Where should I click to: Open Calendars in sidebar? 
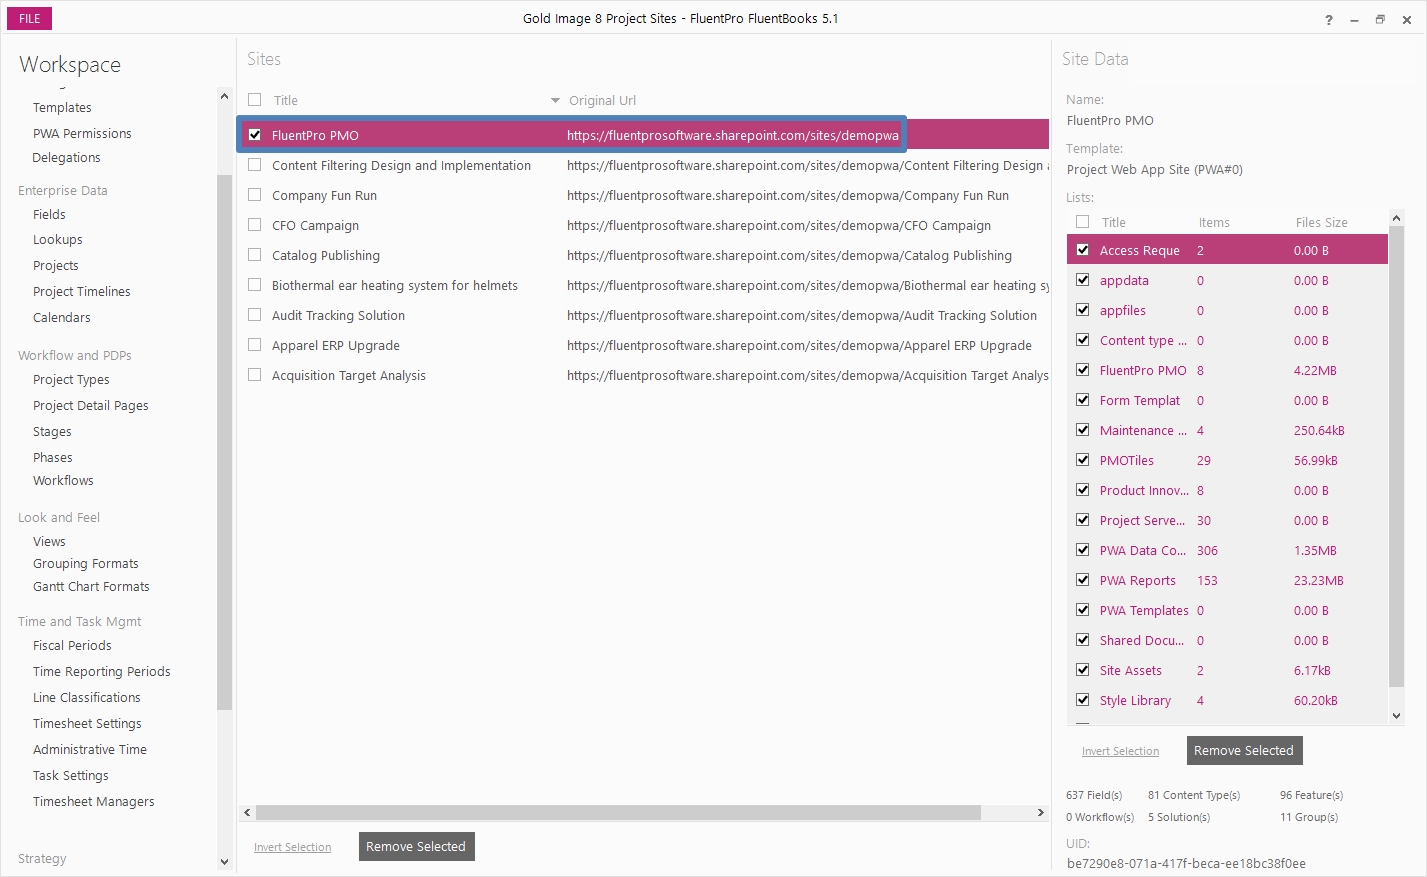click(62, 318)
